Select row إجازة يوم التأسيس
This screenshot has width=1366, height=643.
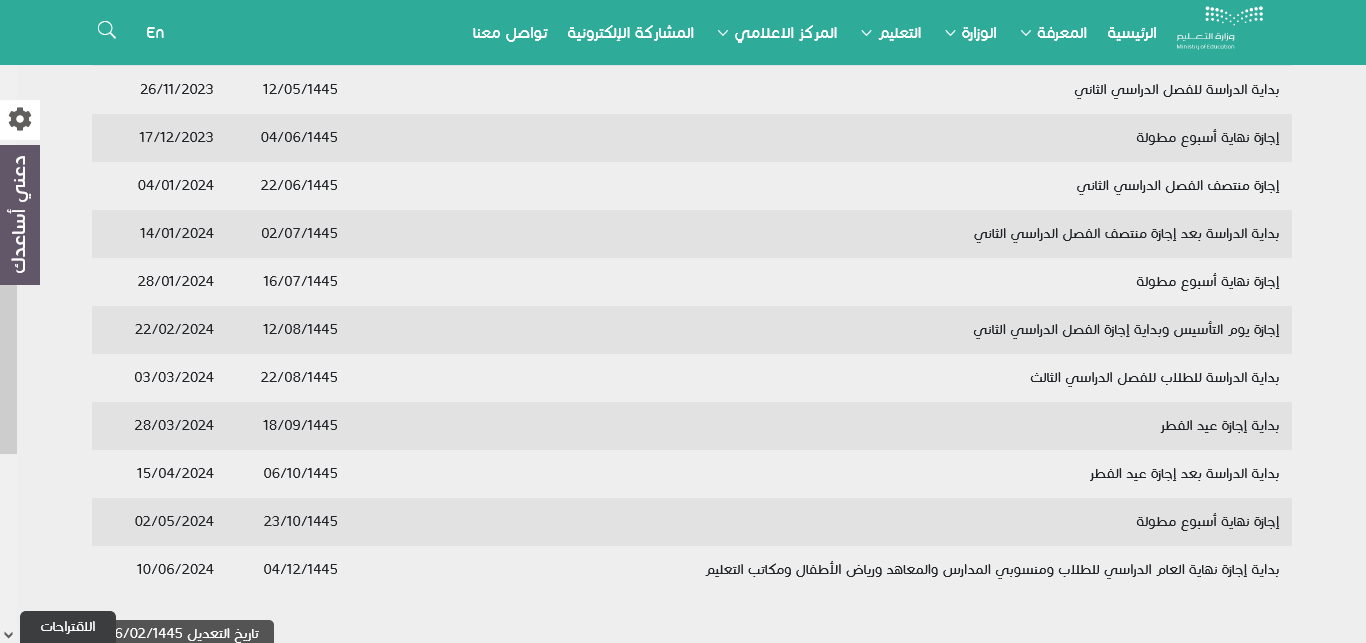coord(692,330)
